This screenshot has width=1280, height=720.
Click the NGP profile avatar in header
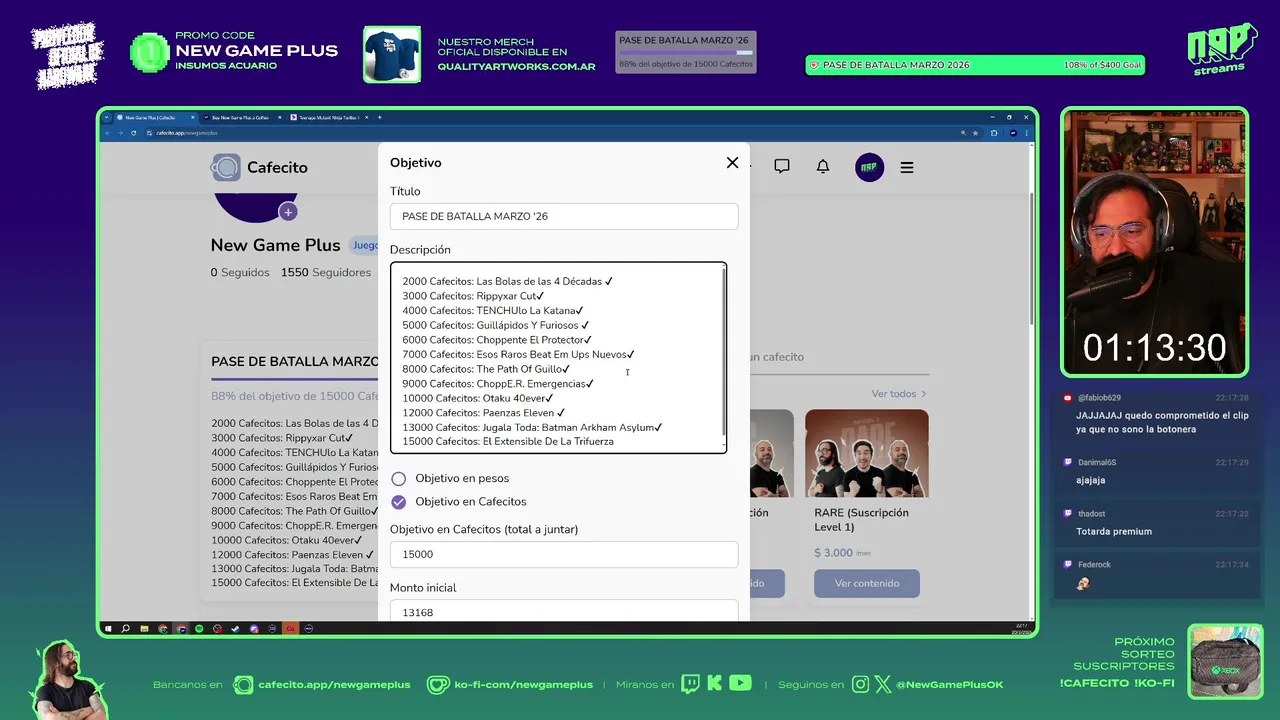point(869,167)
